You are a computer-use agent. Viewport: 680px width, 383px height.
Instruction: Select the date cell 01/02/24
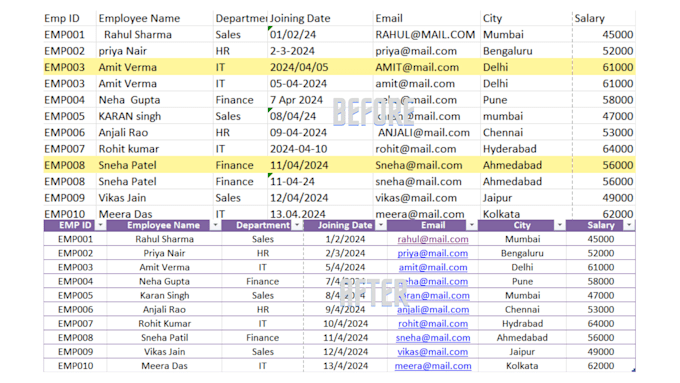(320, 35)
